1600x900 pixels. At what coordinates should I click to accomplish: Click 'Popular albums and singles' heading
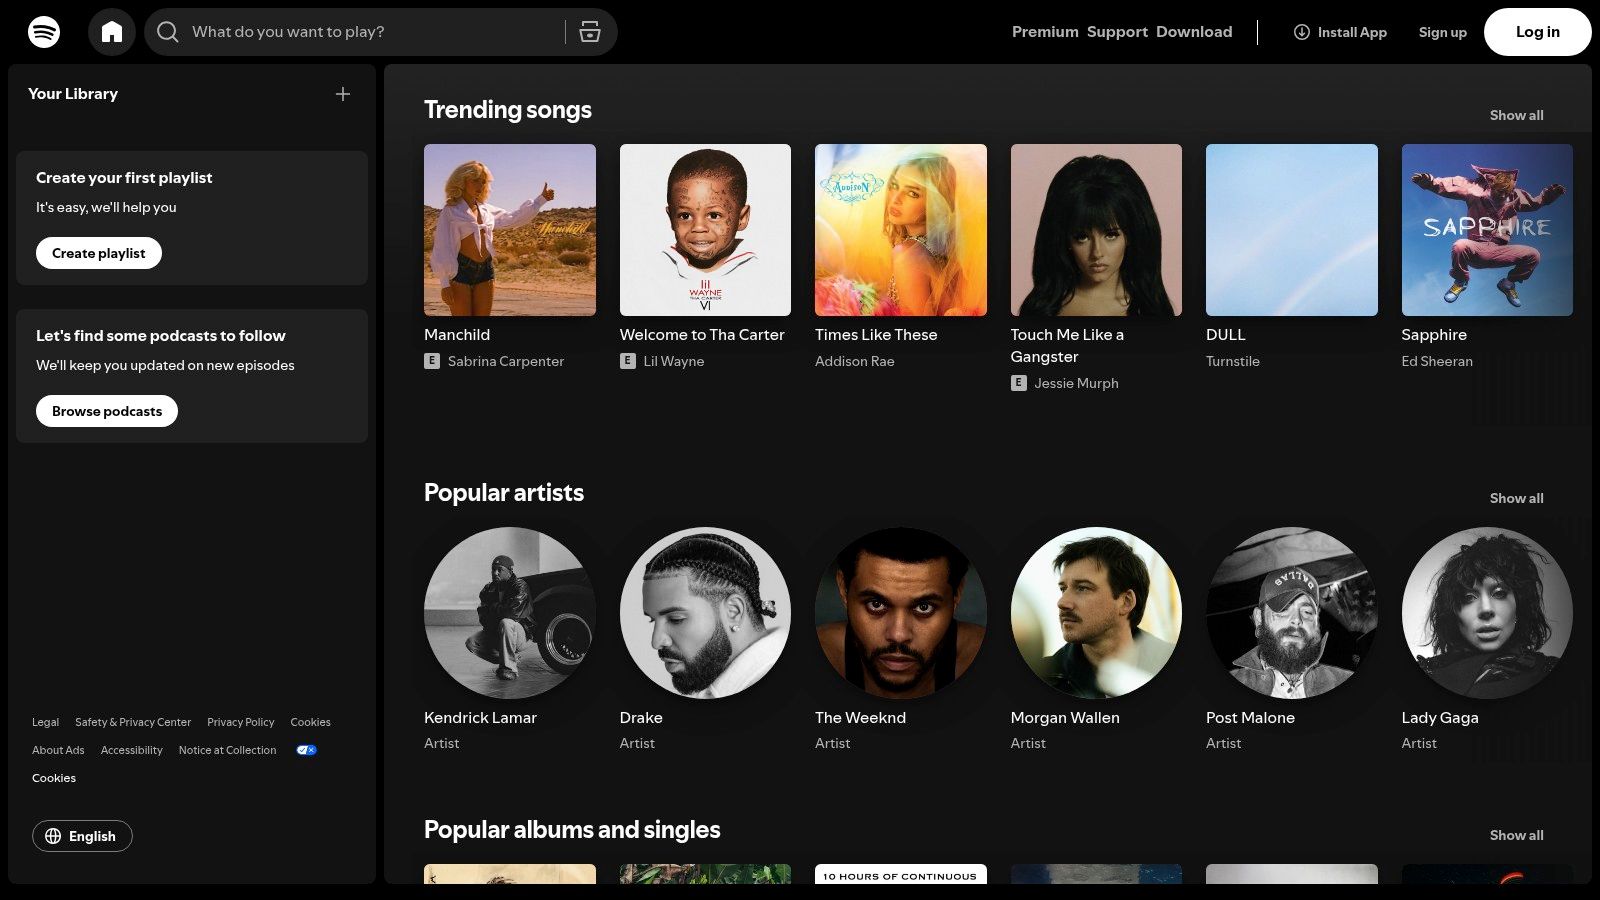572,830
